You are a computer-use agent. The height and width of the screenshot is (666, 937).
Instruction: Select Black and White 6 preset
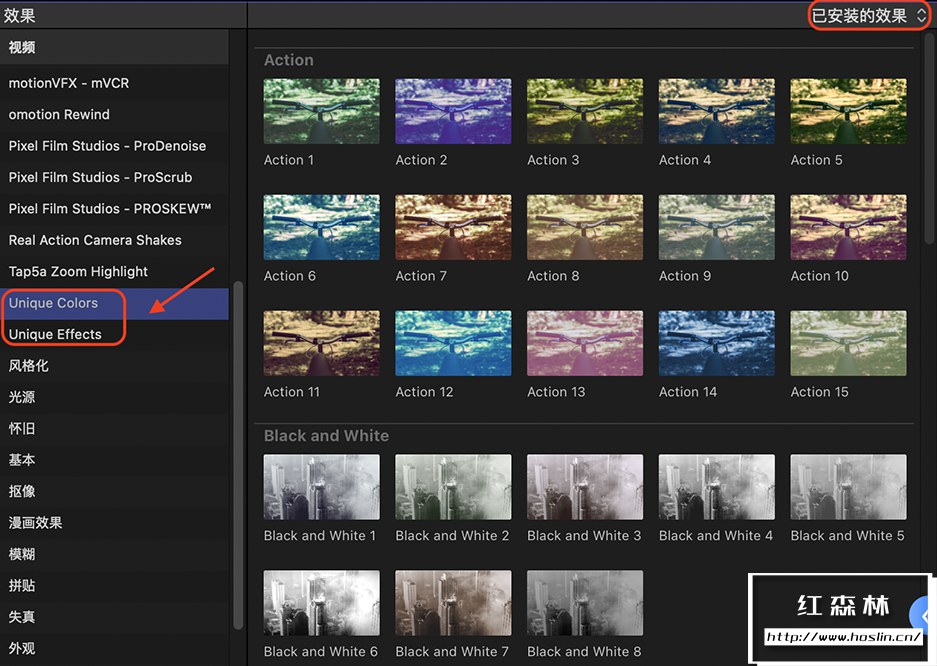click(321, 603)
